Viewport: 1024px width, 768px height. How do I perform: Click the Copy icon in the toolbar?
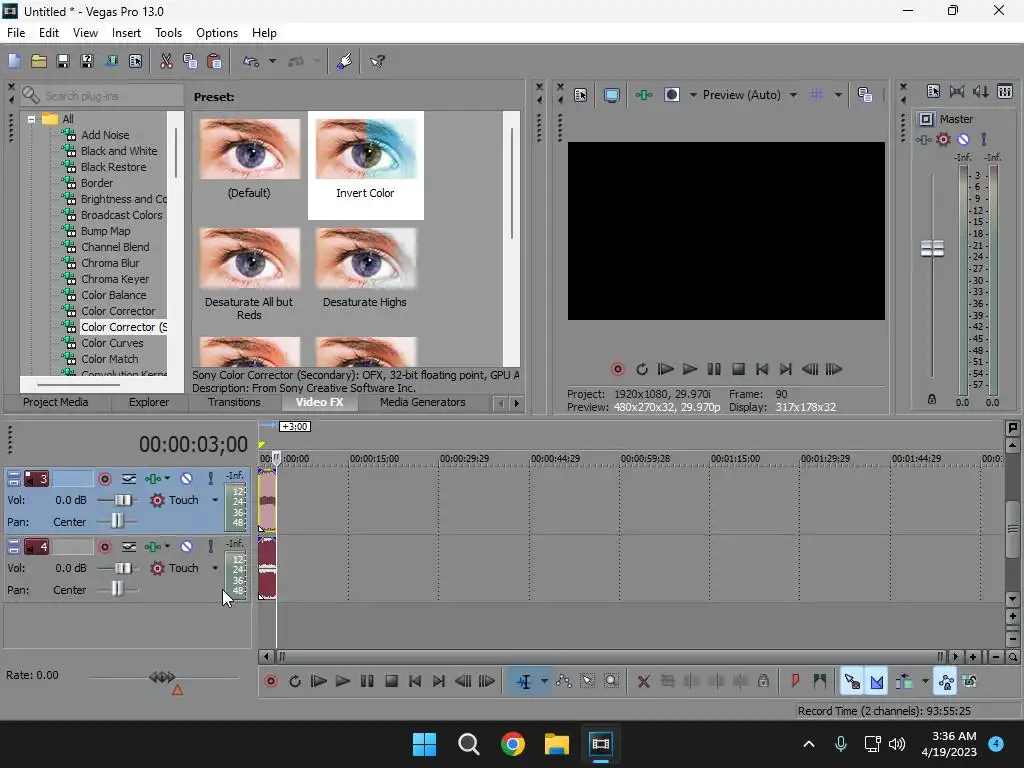point(190,61)
